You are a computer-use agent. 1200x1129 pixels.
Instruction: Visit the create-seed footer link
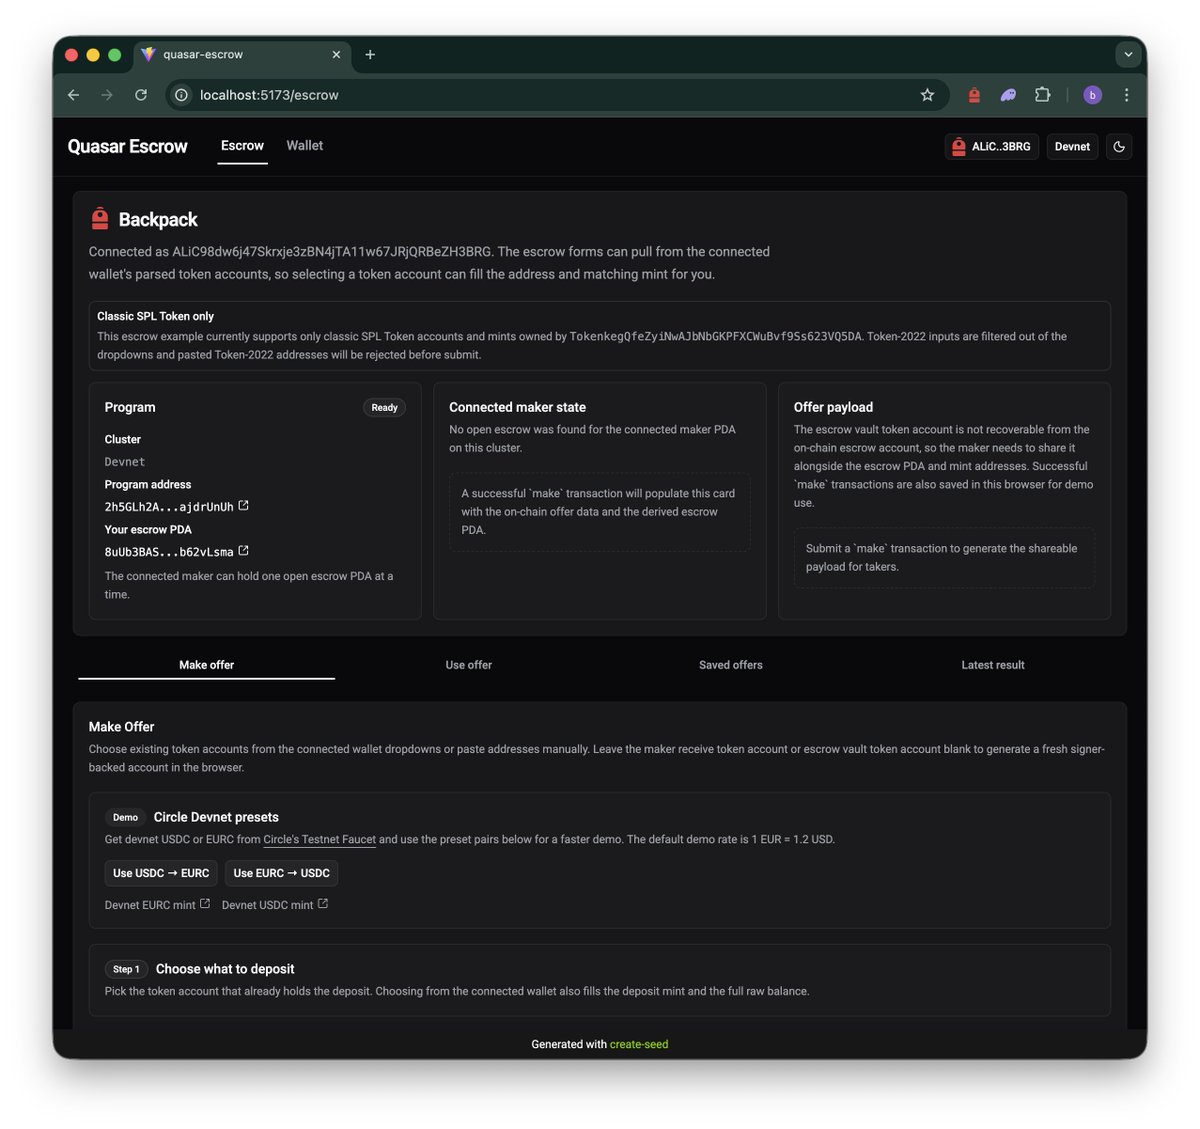coord(639,1044)
